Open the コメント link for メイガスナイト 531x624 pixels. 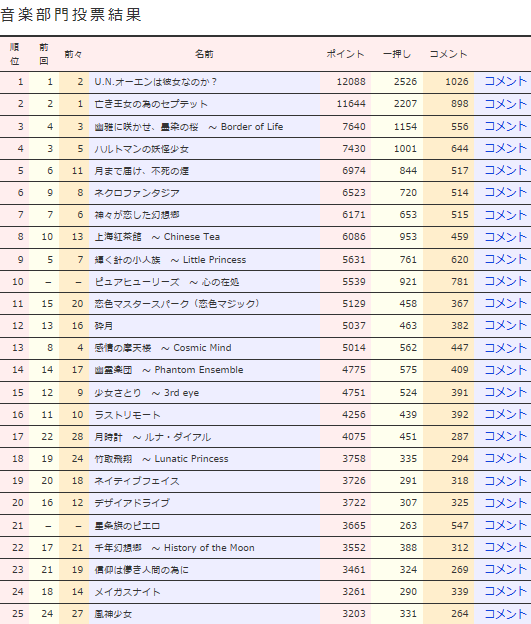(x=506, y=591)
